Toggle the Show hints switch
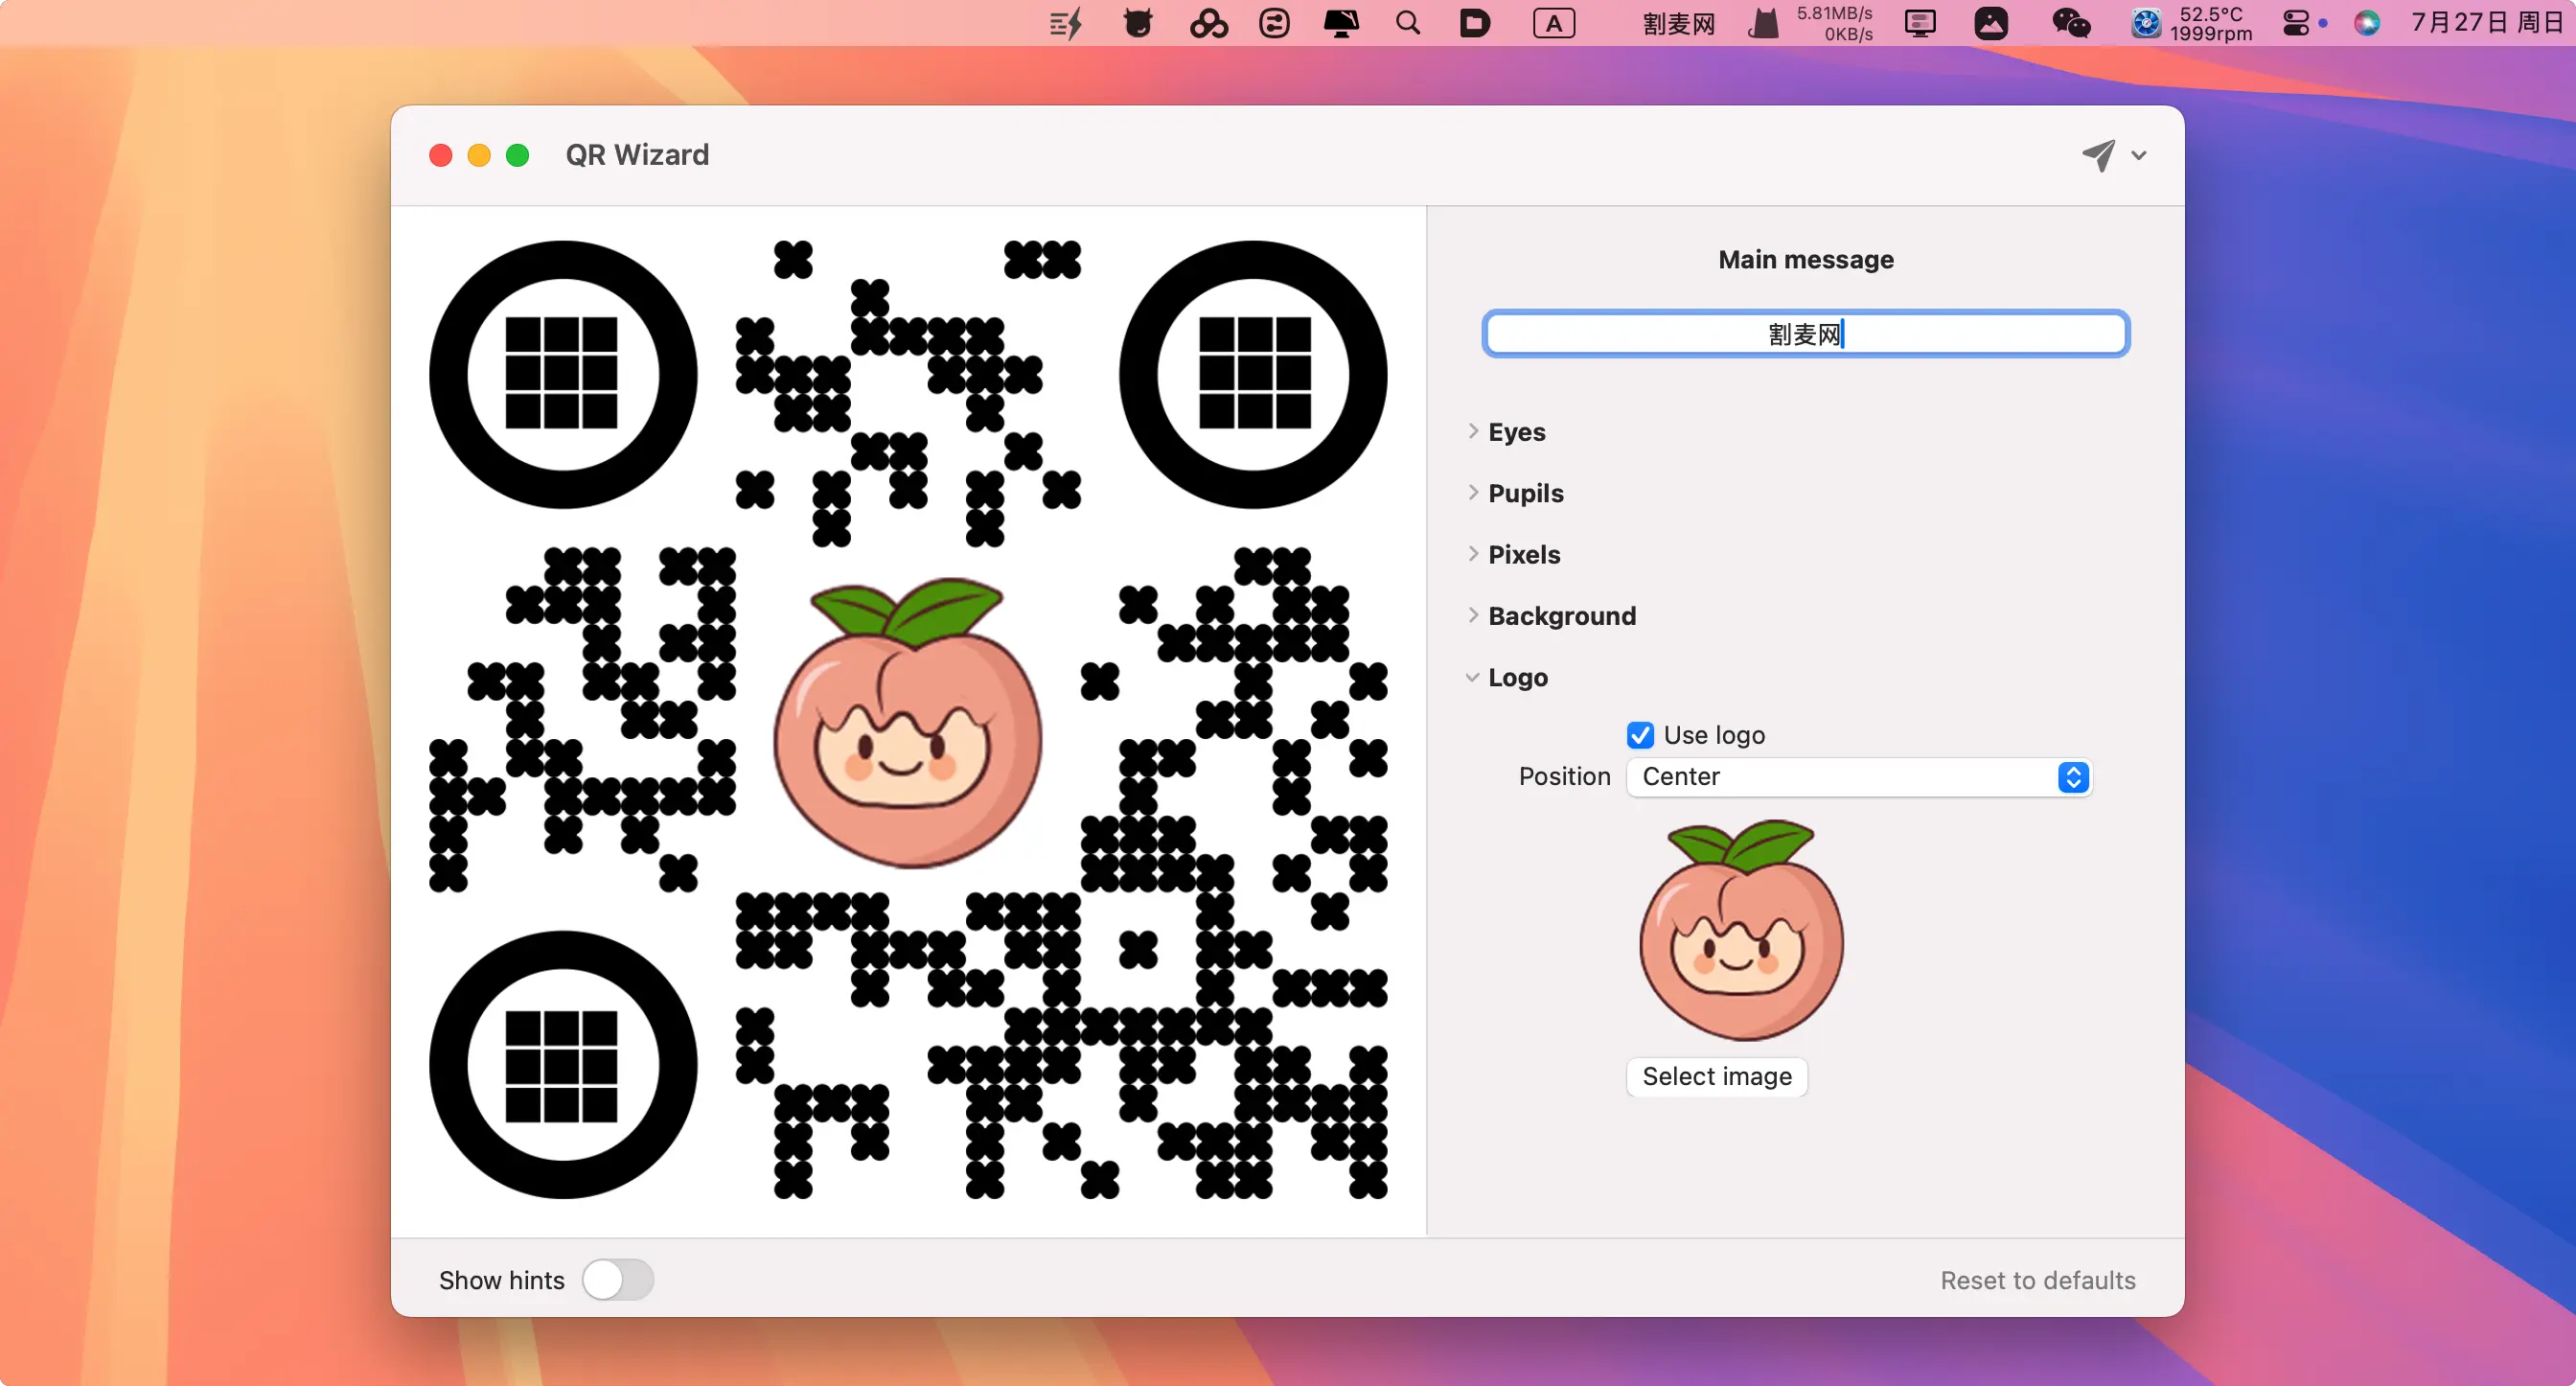Viewport: 2576px width, 1386px height. click(x=618, y=1280)
